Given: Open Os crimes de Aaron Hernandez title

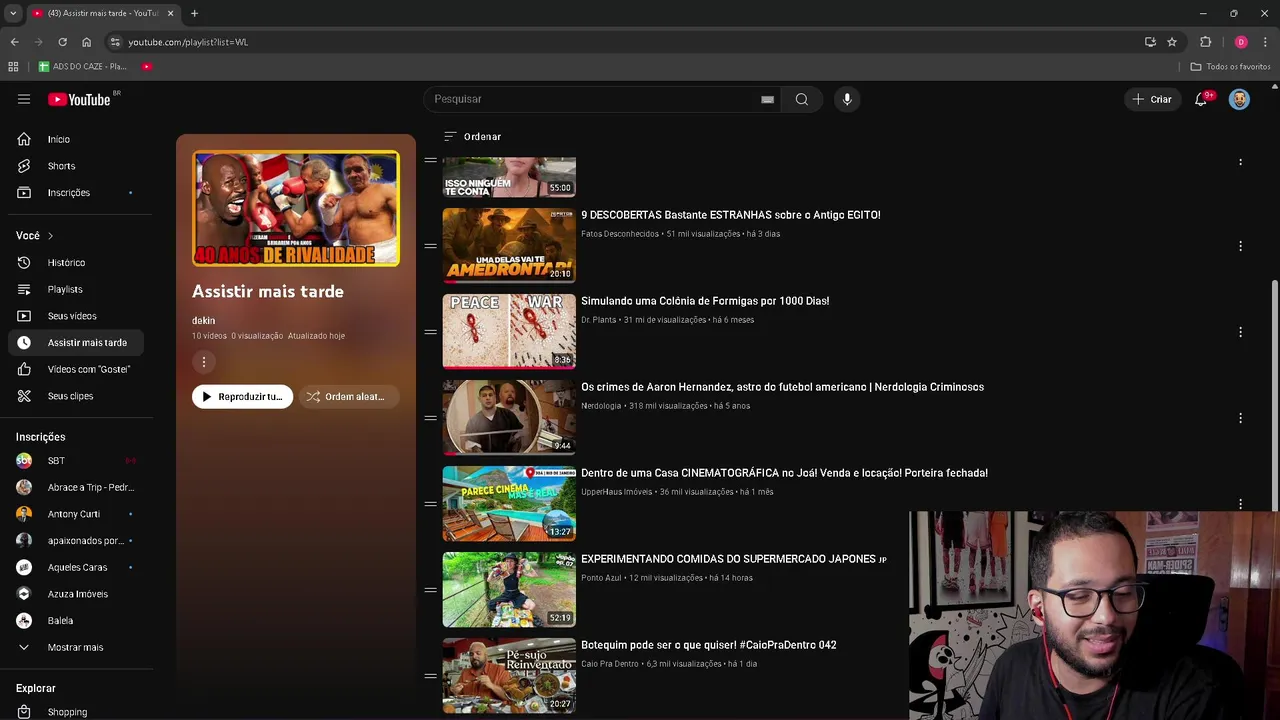Looking at the screenshot, I should (782, 387).
